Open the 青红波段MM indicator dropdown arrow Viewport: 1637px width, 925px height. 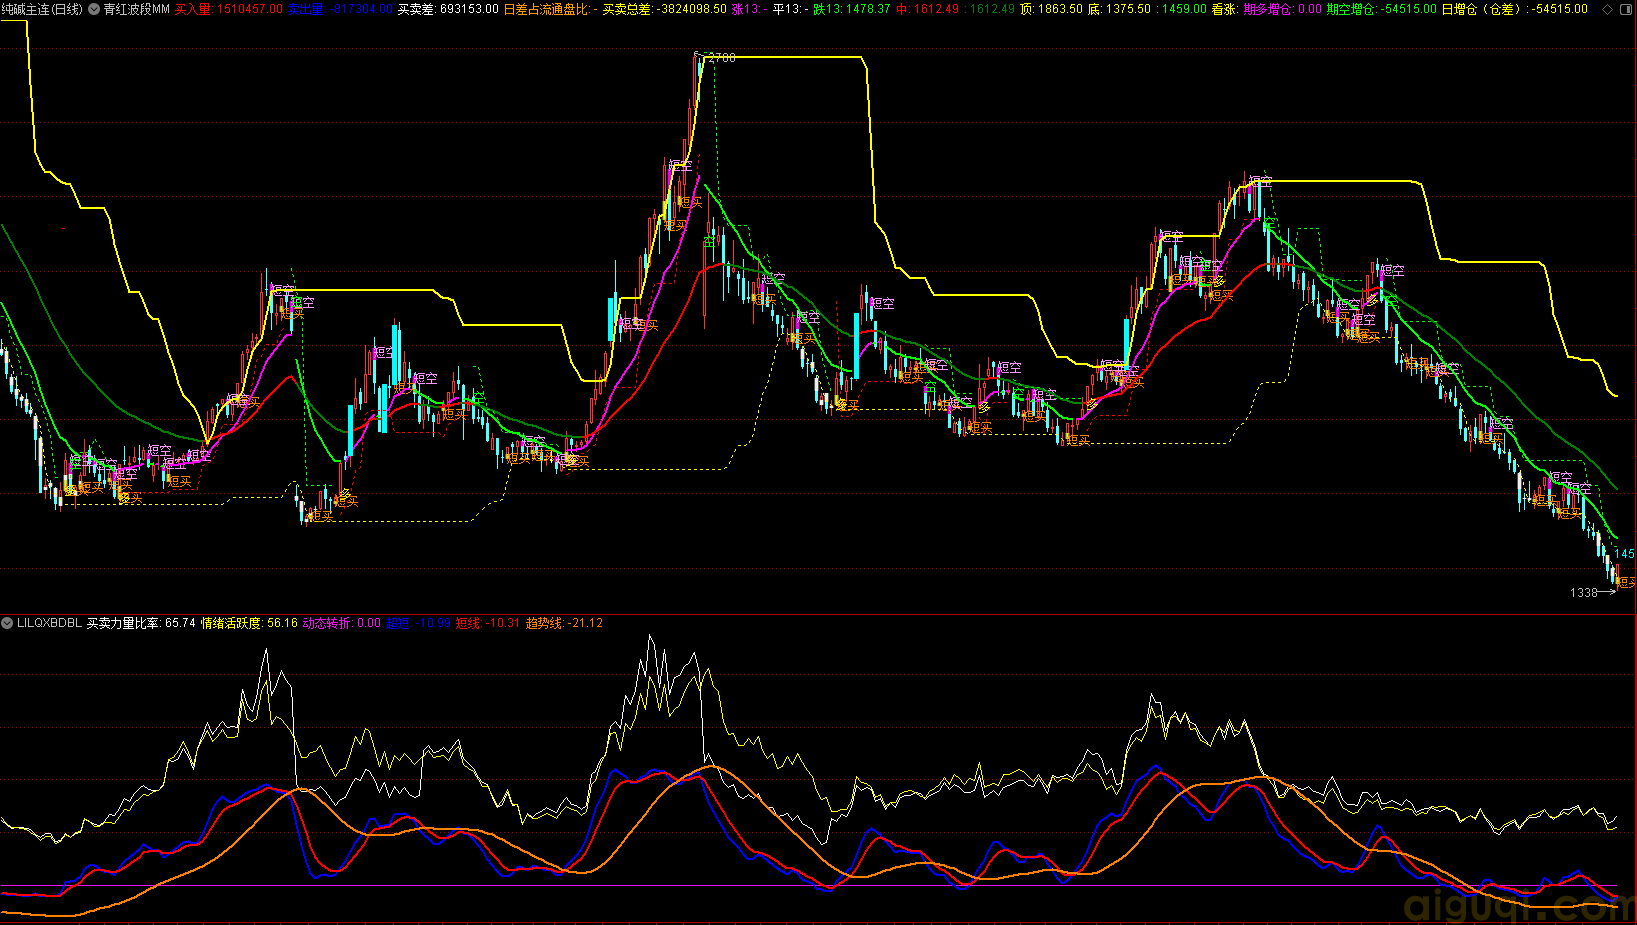point(94,9)
